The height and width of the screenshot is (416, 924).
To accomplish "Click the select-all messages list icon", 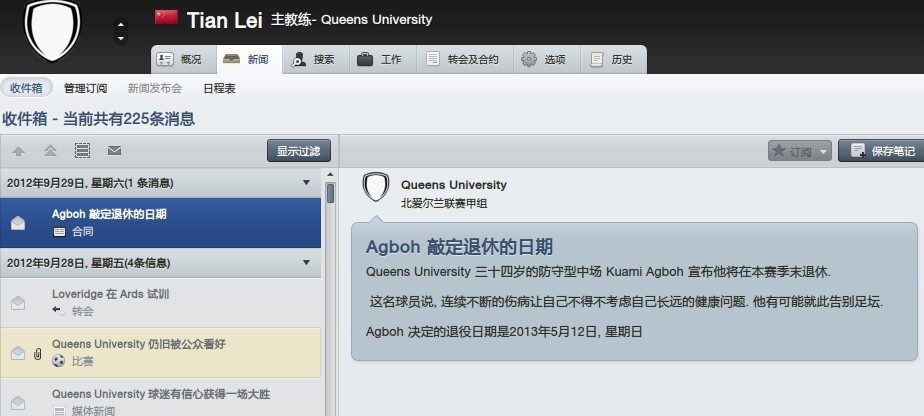I will coord(82,151).
